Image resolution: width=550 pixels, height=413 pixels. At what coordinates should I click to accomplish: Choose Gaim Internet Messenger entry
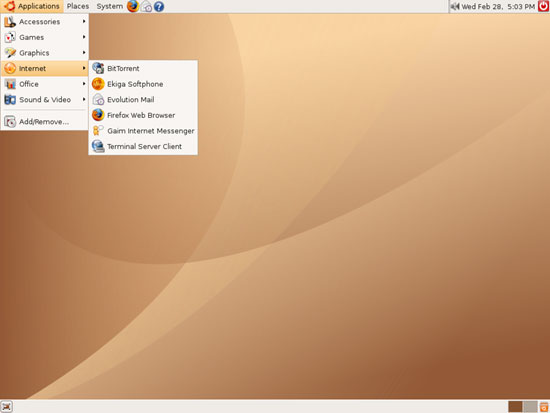[x=143, y=131]
